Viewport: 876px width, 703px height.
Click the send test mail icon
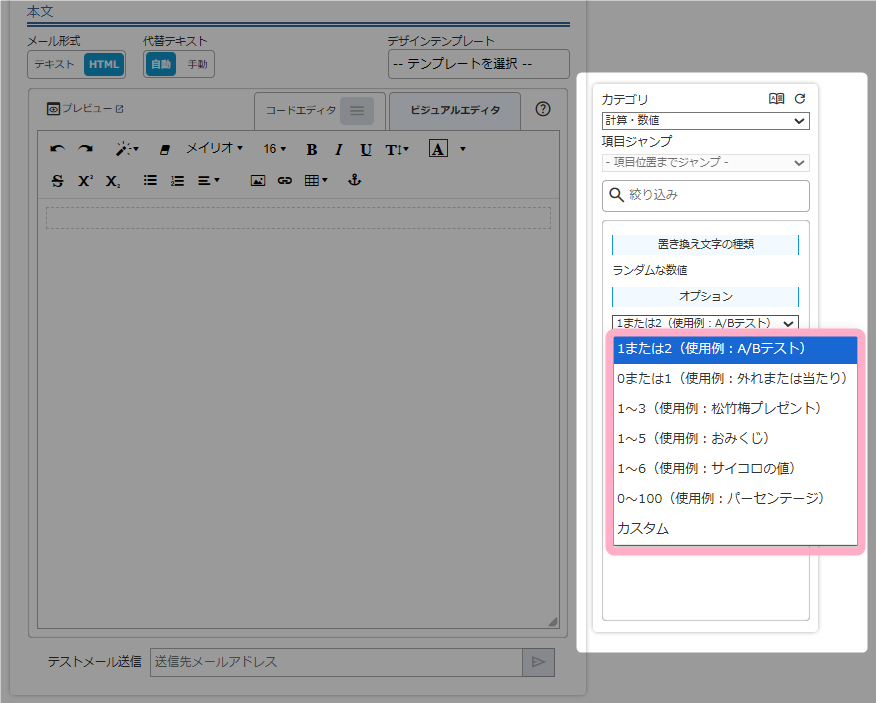pos(539,662)
